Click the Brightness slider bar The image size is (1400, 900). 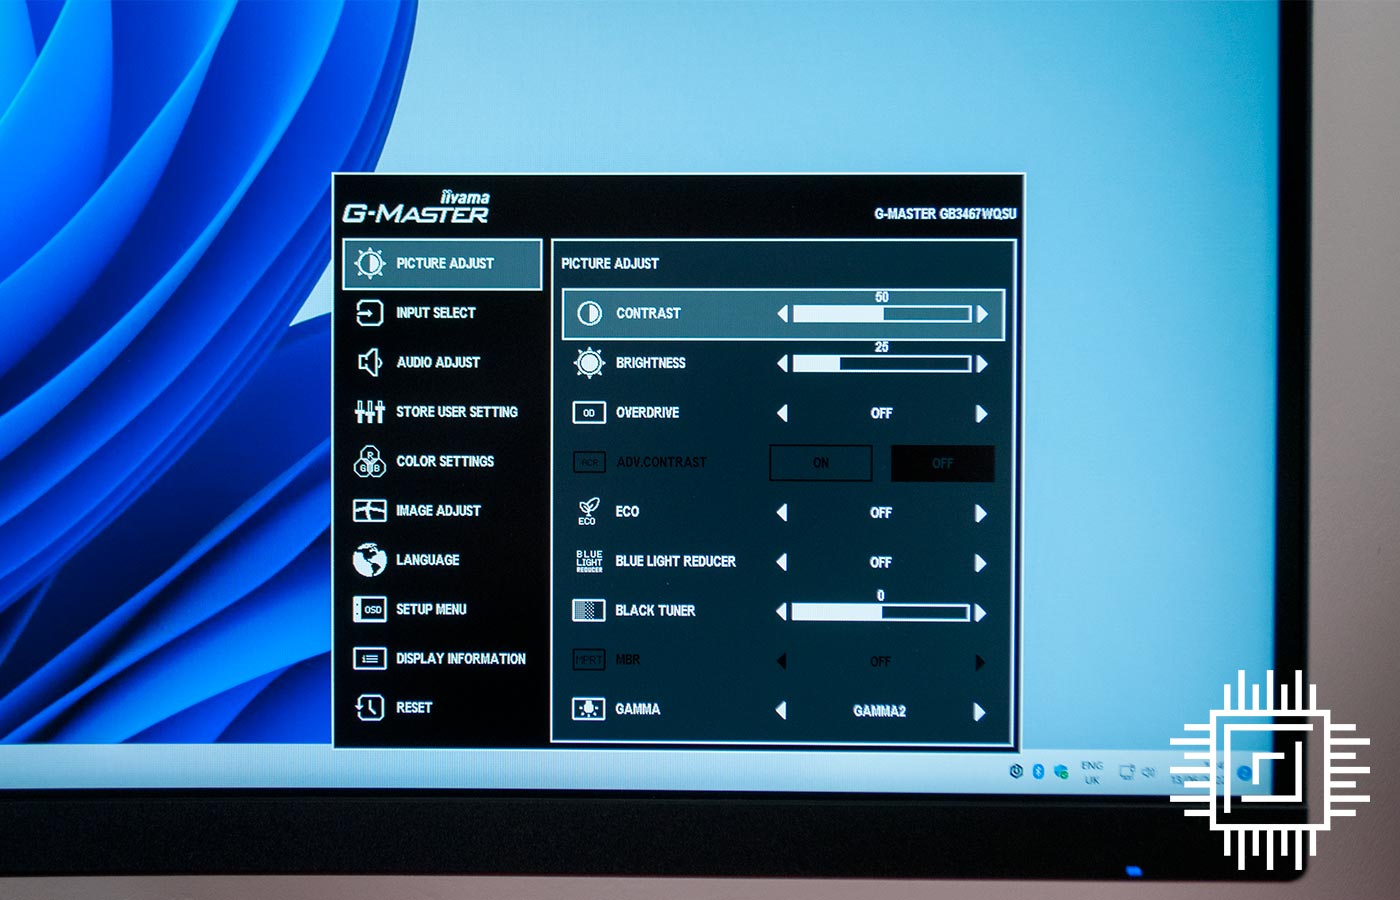pos(882,364)
